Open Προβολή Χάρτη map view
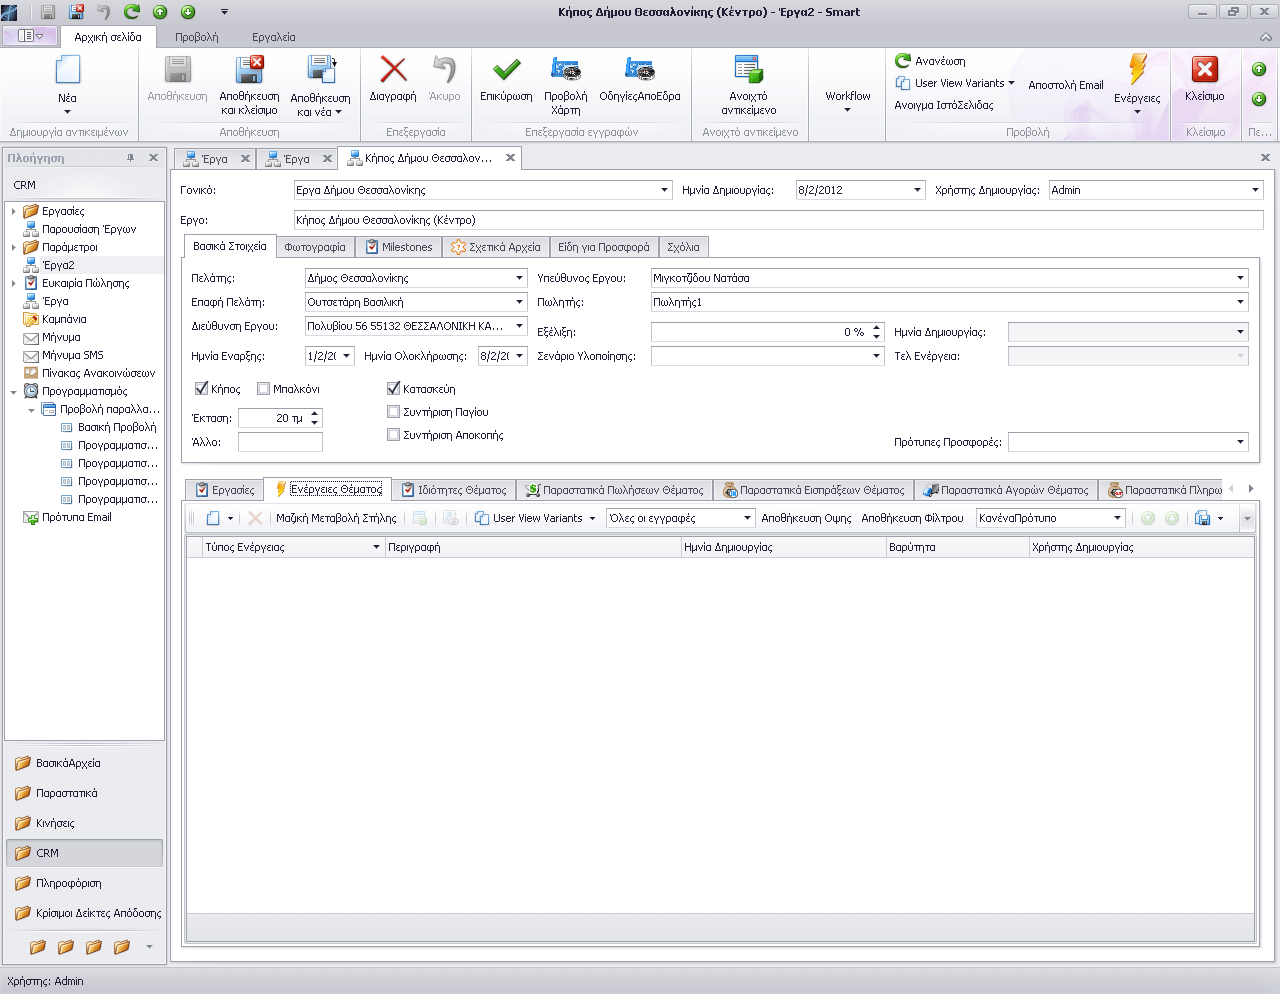The width and height of the screenshot is (1280, 994). click(x=565, y=70)
